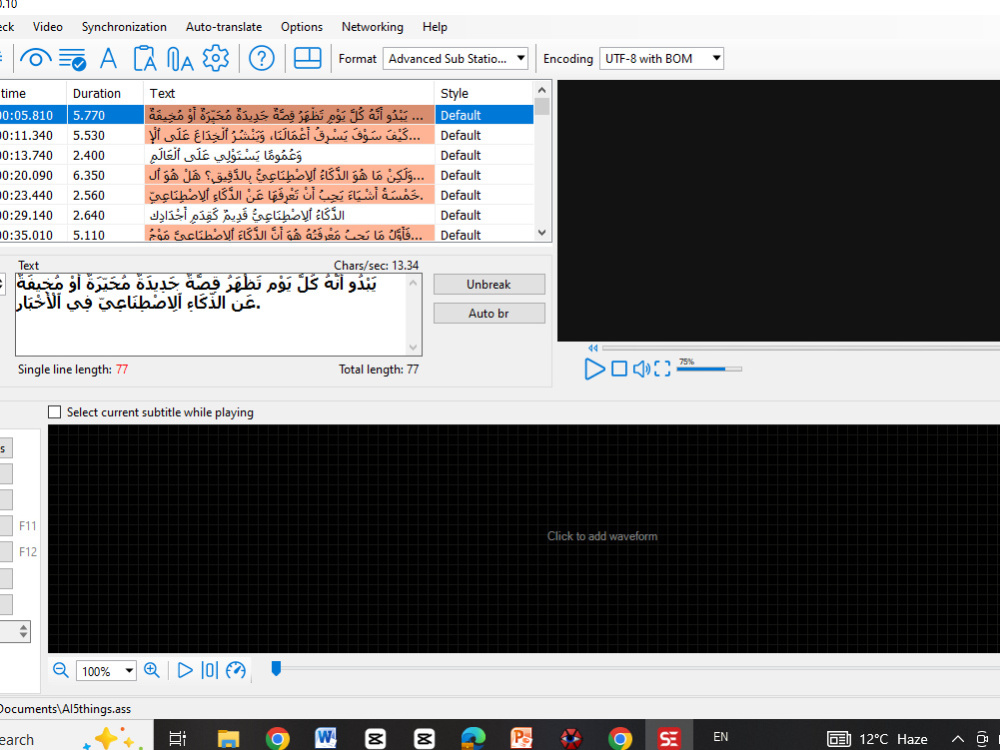The height and width of the screenshot is (750, 1000).
Task: Click the column A replace icon
Action: pyautogui.click(x=180, y=59)
